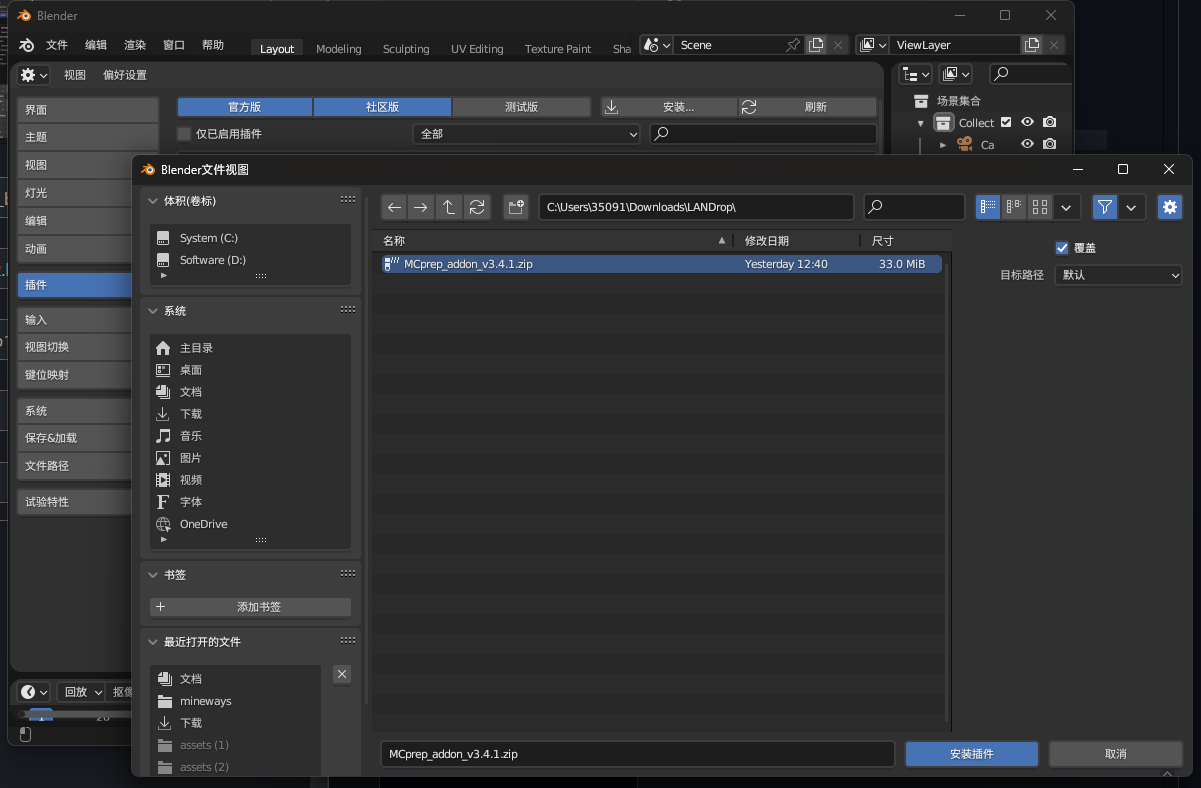Go forward to next folder
The width and height of the screenshot is (1201, 788).
coord(421,207)
